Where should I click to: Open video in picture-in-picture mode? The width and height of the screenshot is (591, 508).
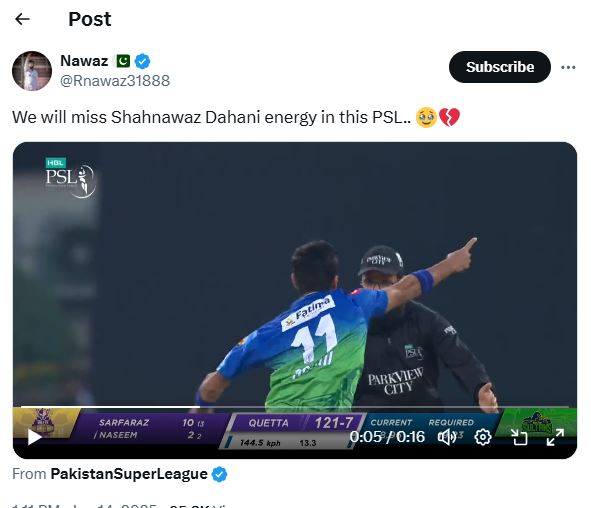519,437
